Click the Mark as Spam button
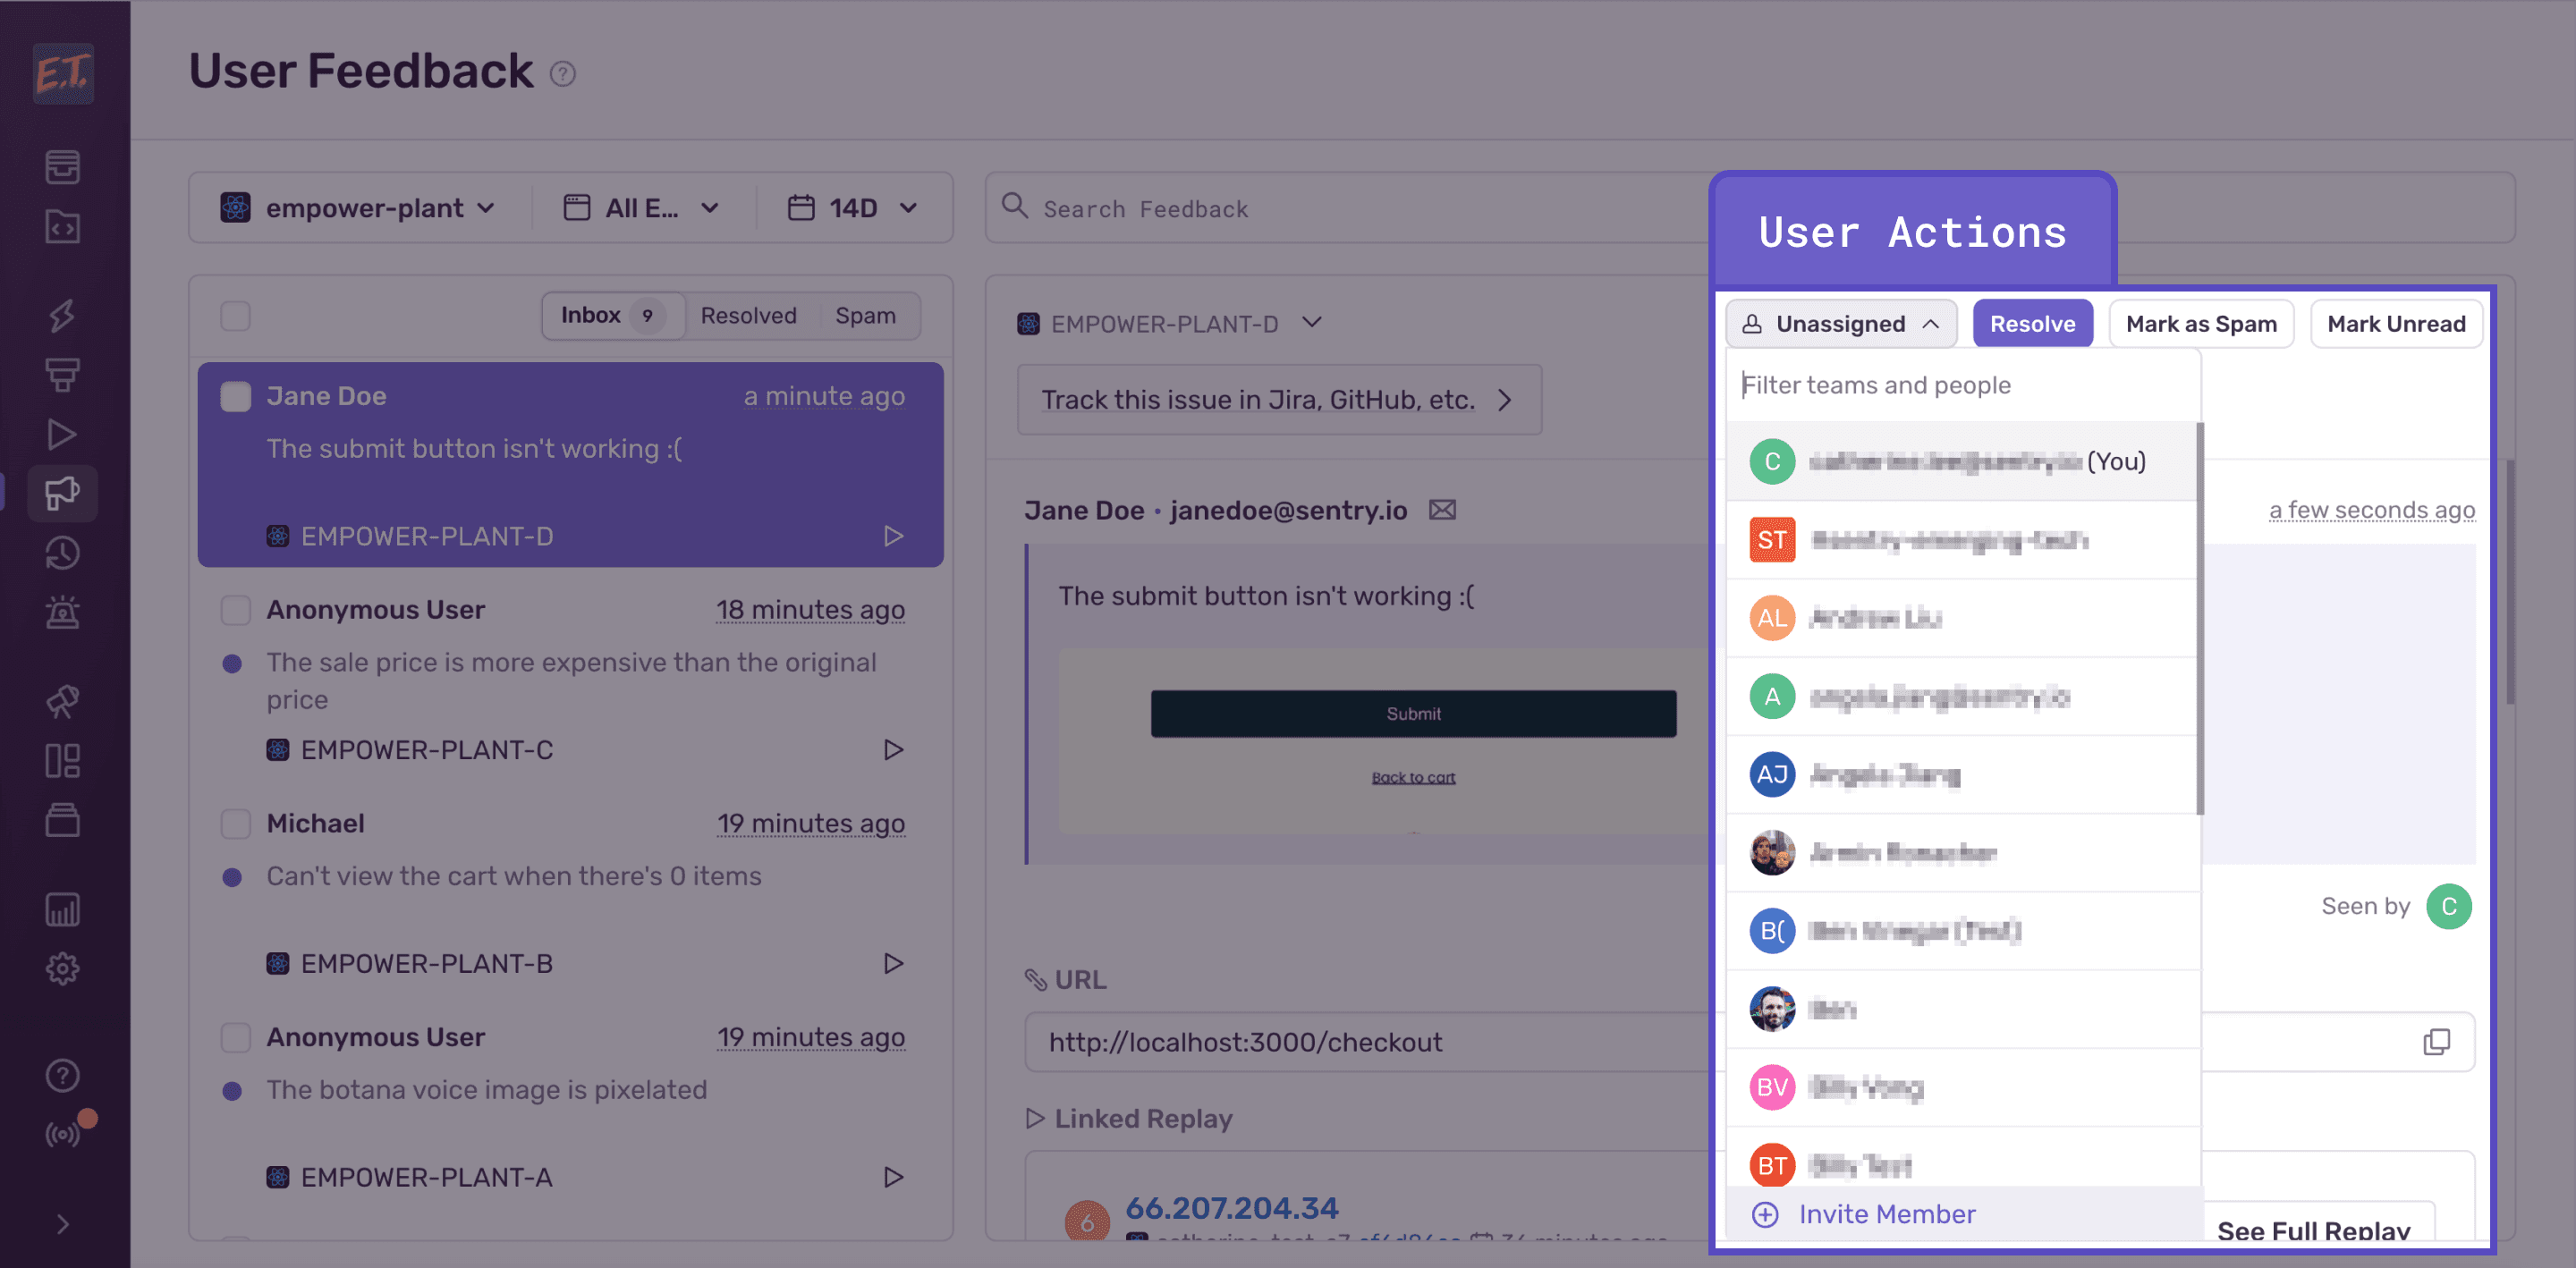2576x1268 pixels. click(2201, 323)
